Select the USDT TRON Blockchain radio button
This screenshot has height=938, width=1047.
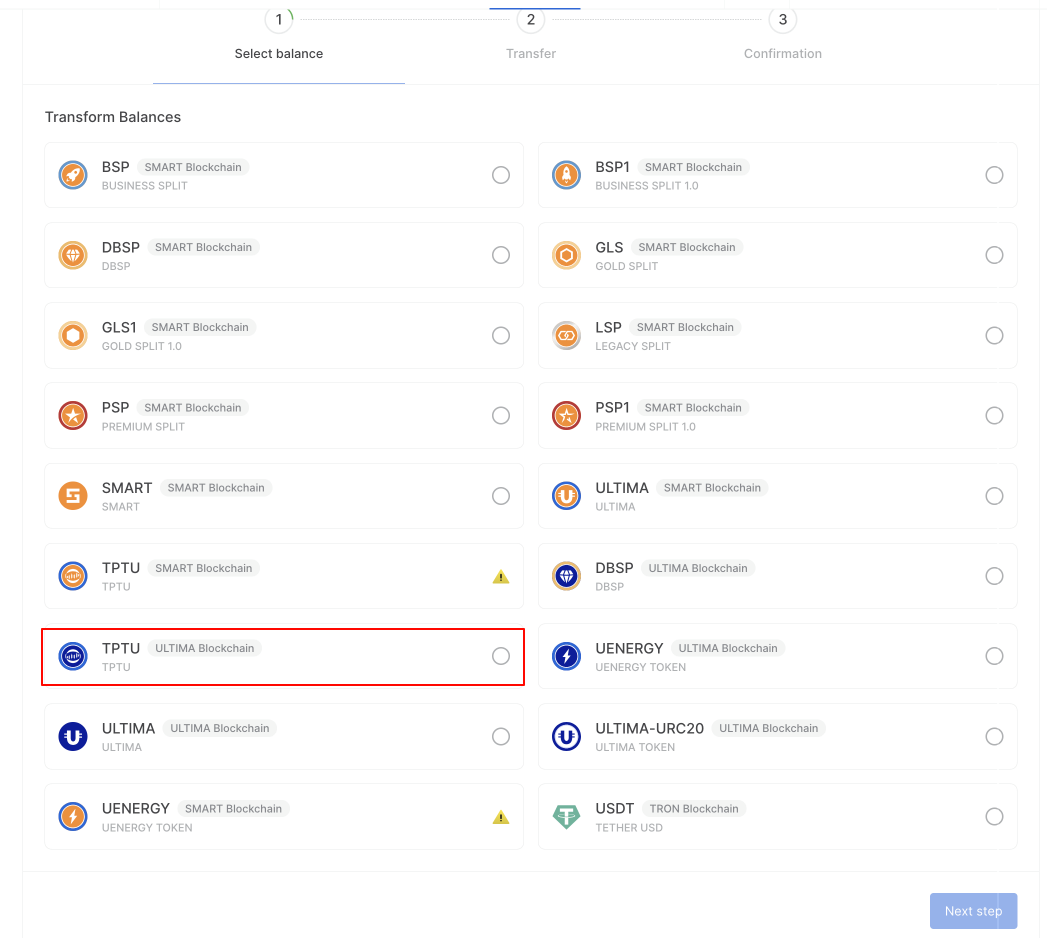point(994,817)
